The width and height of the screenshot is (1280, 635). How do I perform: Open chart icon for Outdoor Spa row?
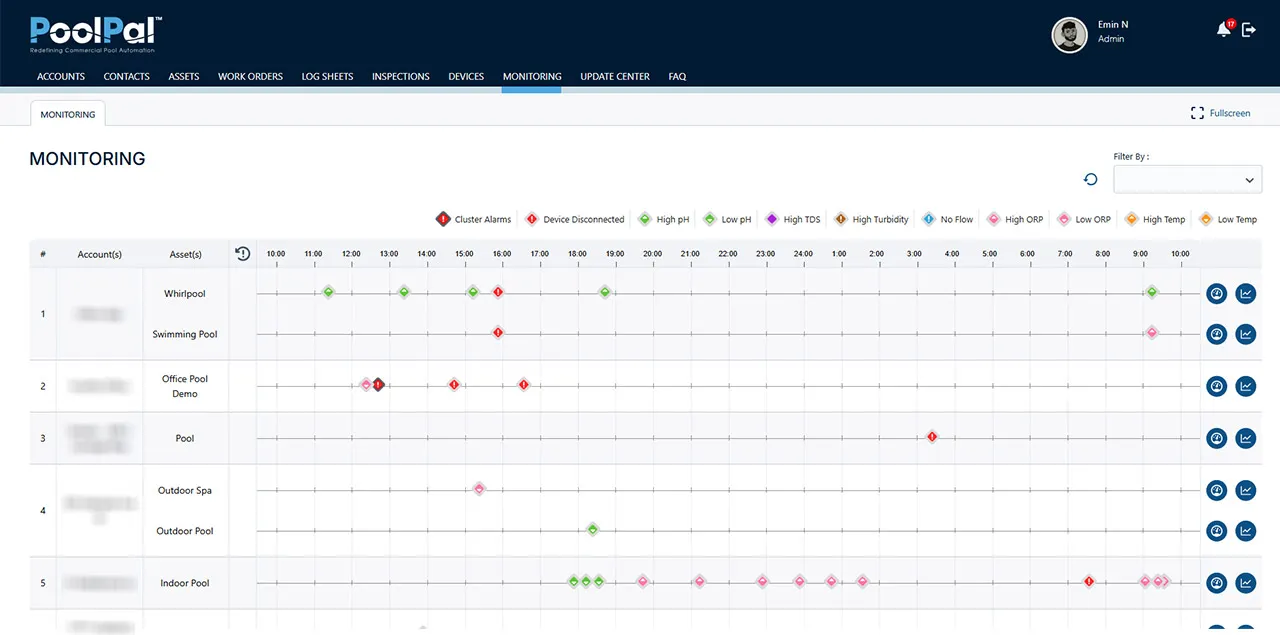pyautogui.click(x=1245, y=490)
